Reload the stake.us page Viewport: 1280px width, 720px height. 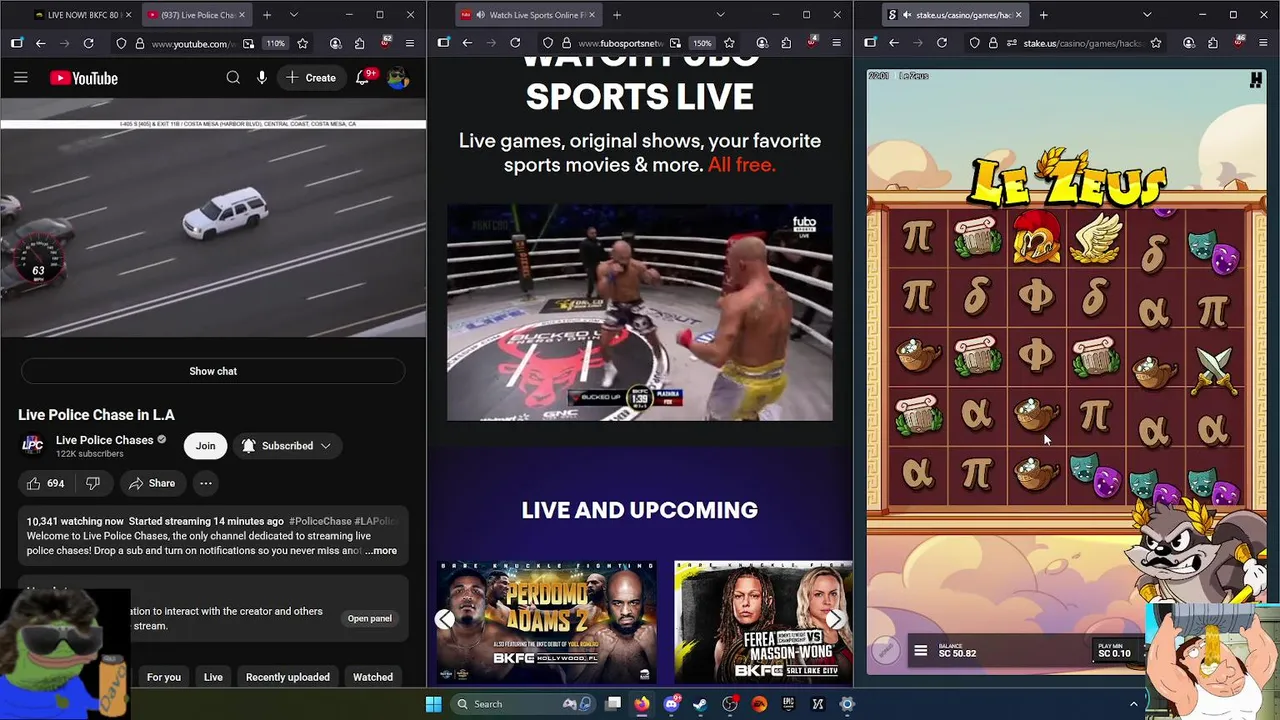click(942, 43)
